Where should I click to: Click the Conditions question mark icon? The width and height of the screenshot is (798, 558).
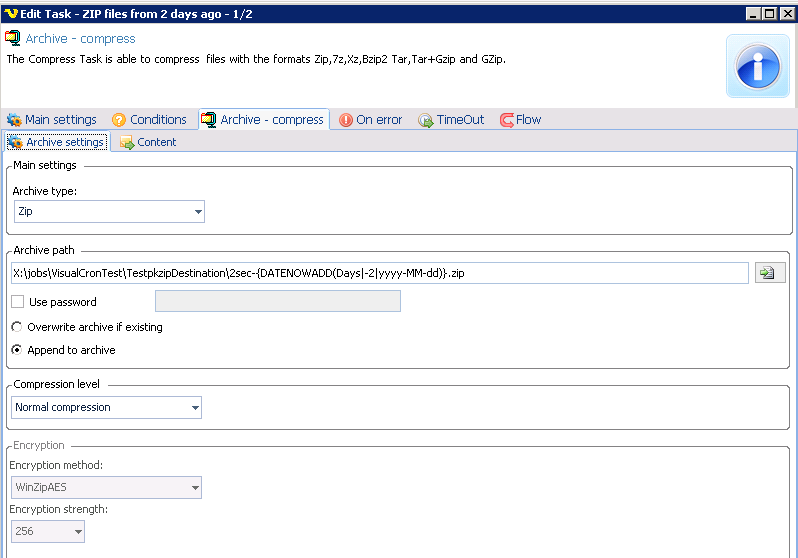[118, 120]
